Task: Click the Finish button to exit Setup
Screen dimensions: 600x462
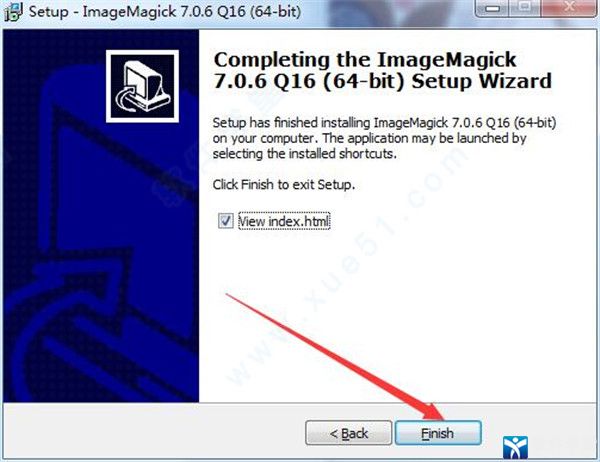Action: click(x=438, y=433)
